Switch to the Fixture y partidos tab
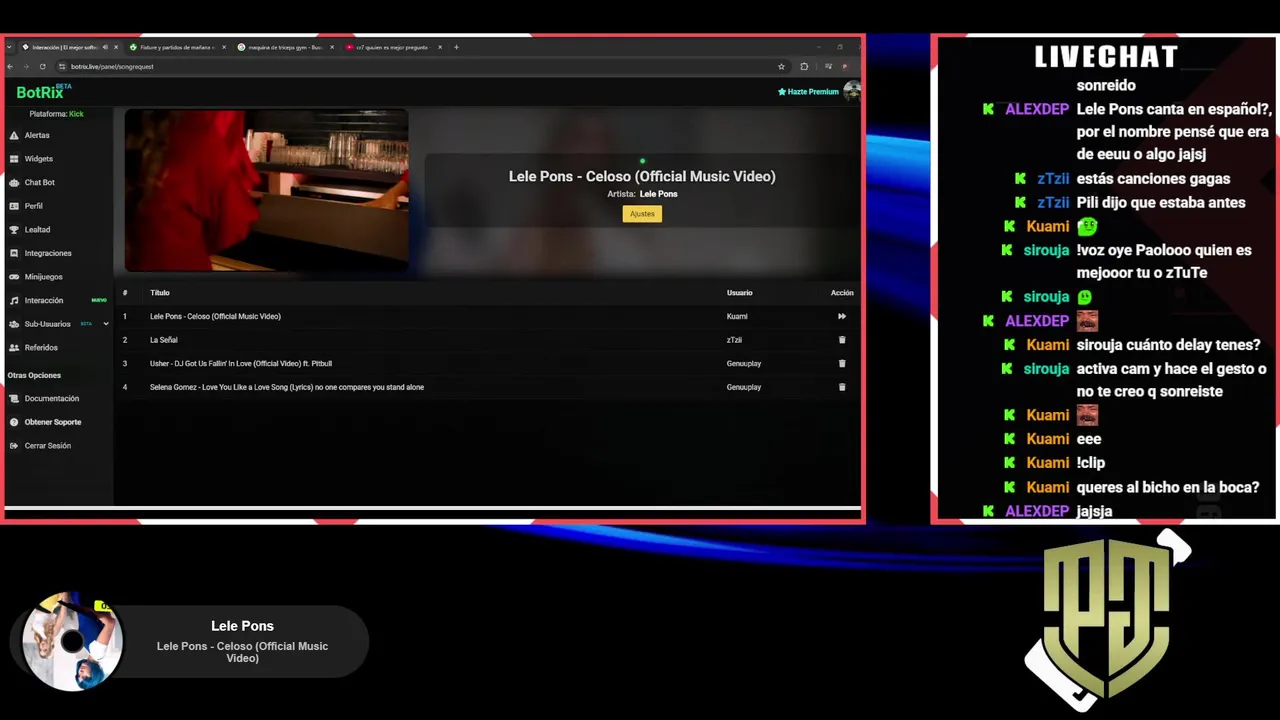Viewport: 1280px width, 720px height. (176, 47)
